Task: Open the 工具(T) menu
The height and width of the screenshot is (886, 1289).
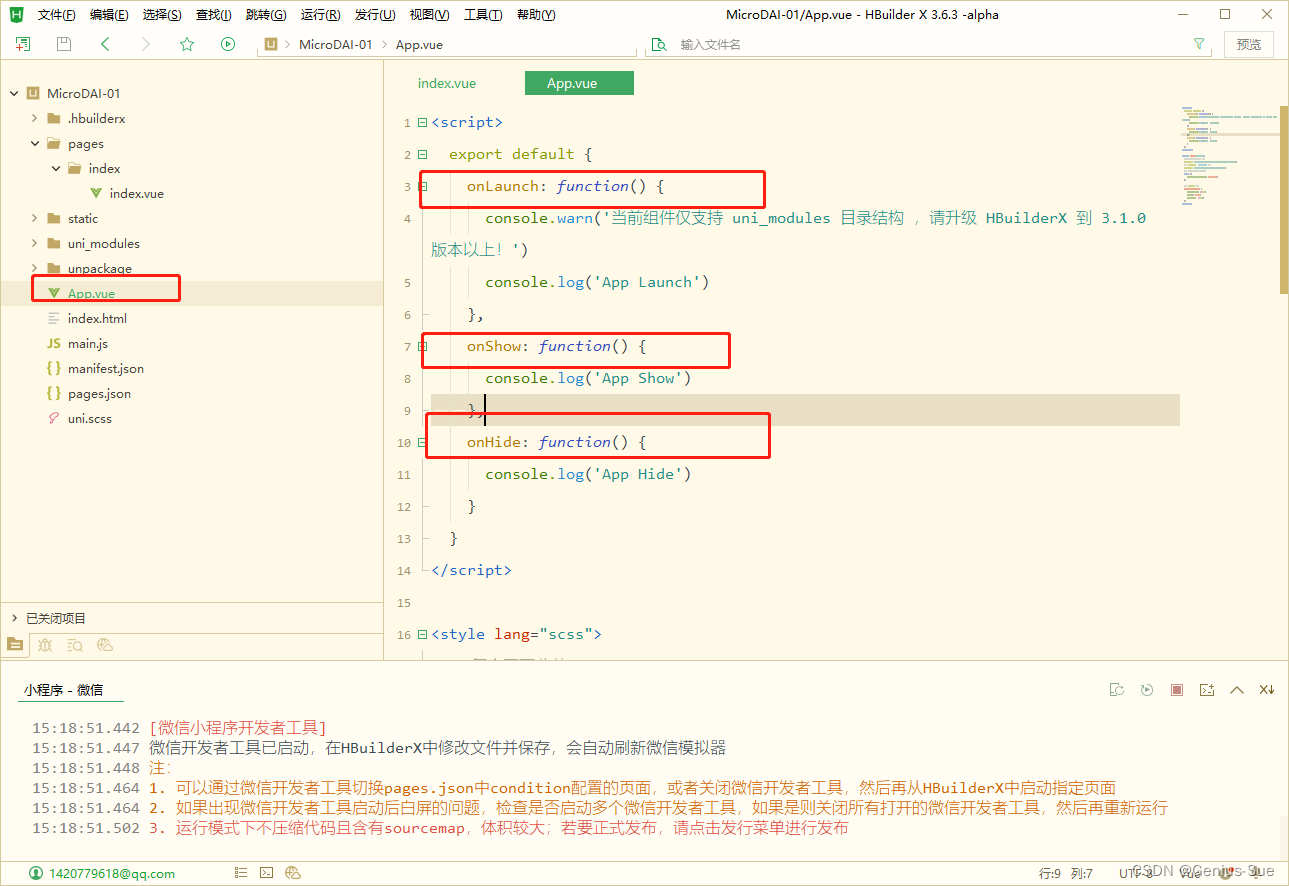Action: (x=483, y=14)
